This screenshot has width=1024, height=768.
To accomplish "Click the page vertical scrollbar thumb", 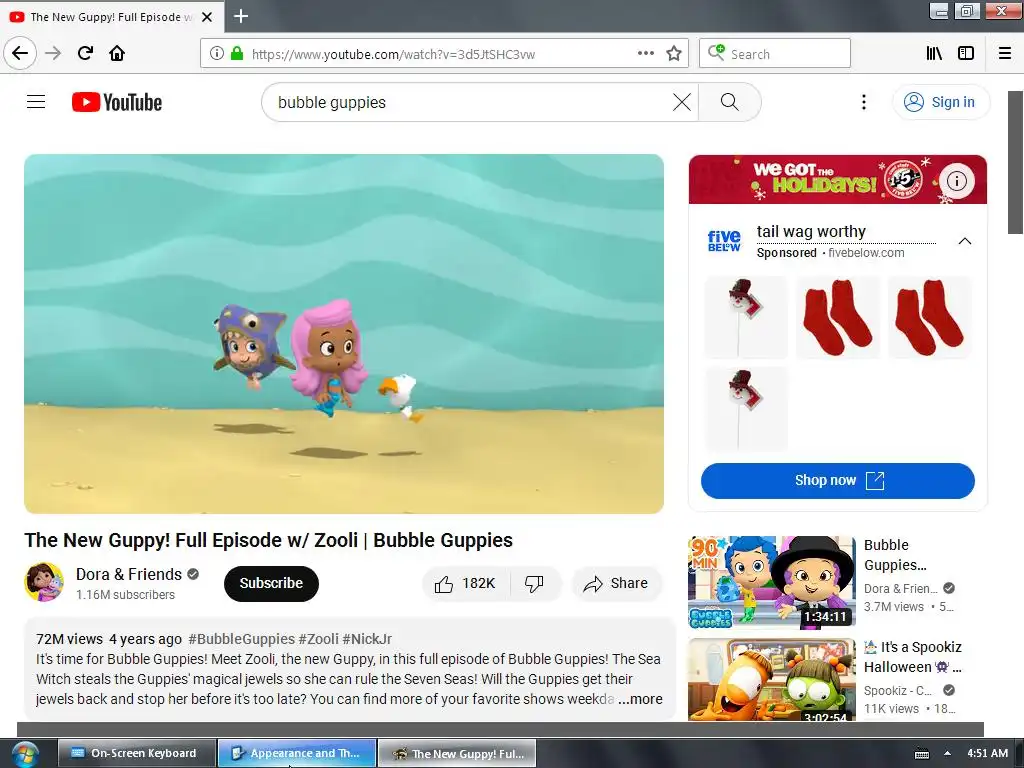I will click(1015, 162).
